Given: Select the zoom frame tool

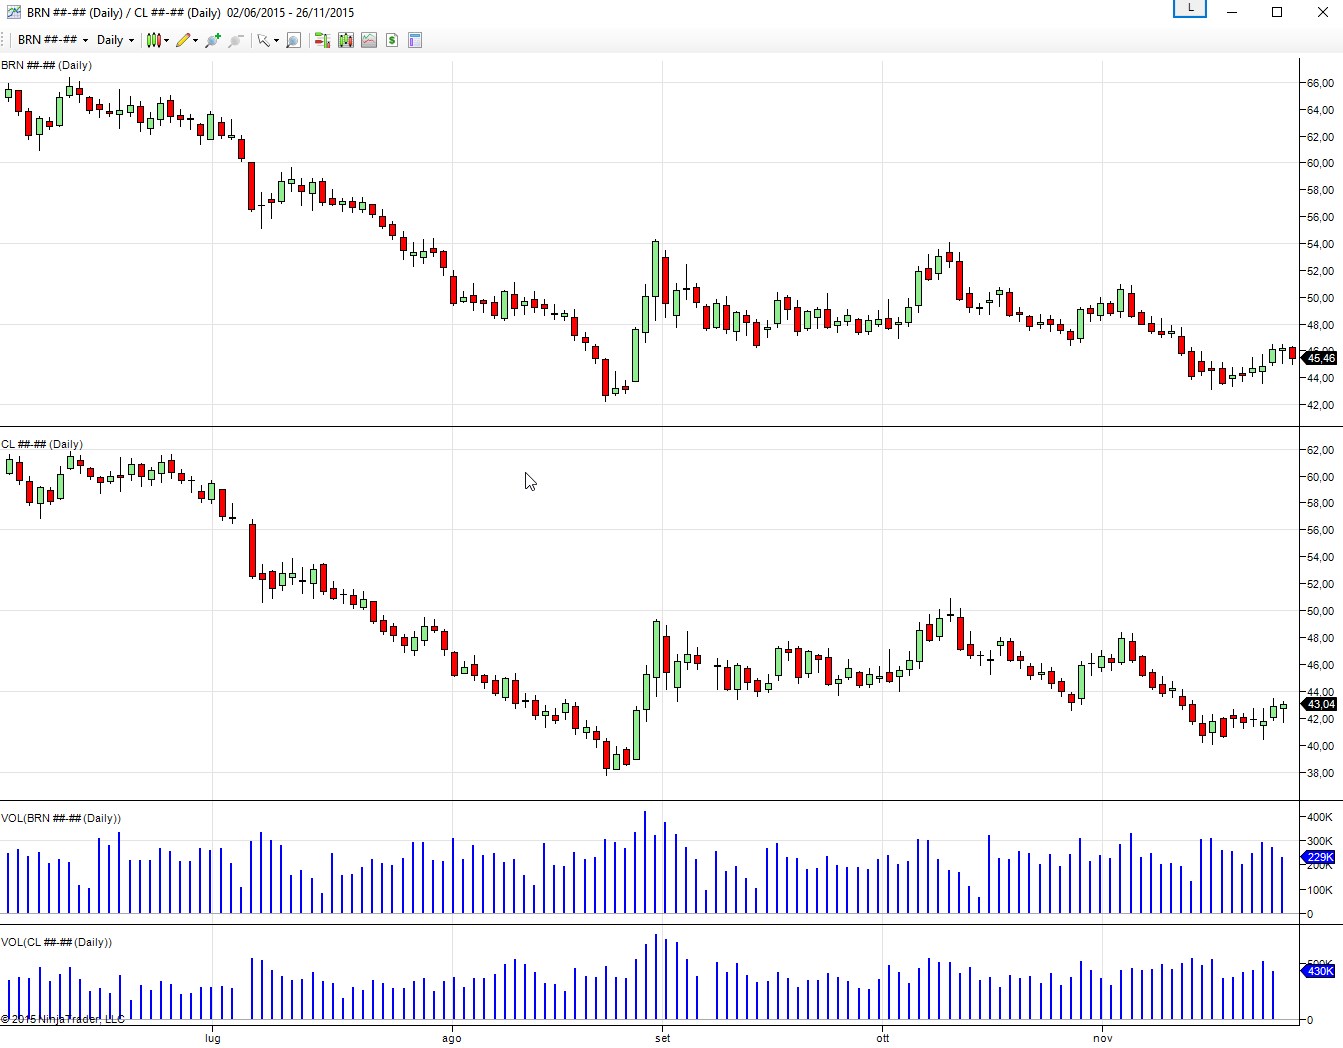Looking at the screenshot, I should tap(293, 40).
